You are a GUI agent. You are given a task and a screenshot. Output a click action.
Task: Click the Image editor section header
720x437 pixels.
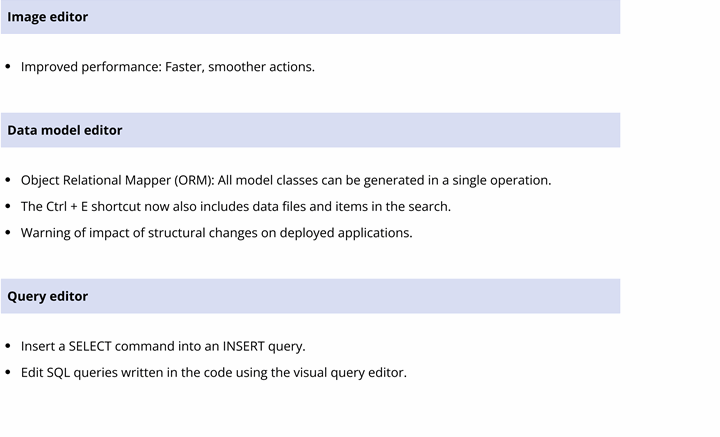tap(310, 17)
